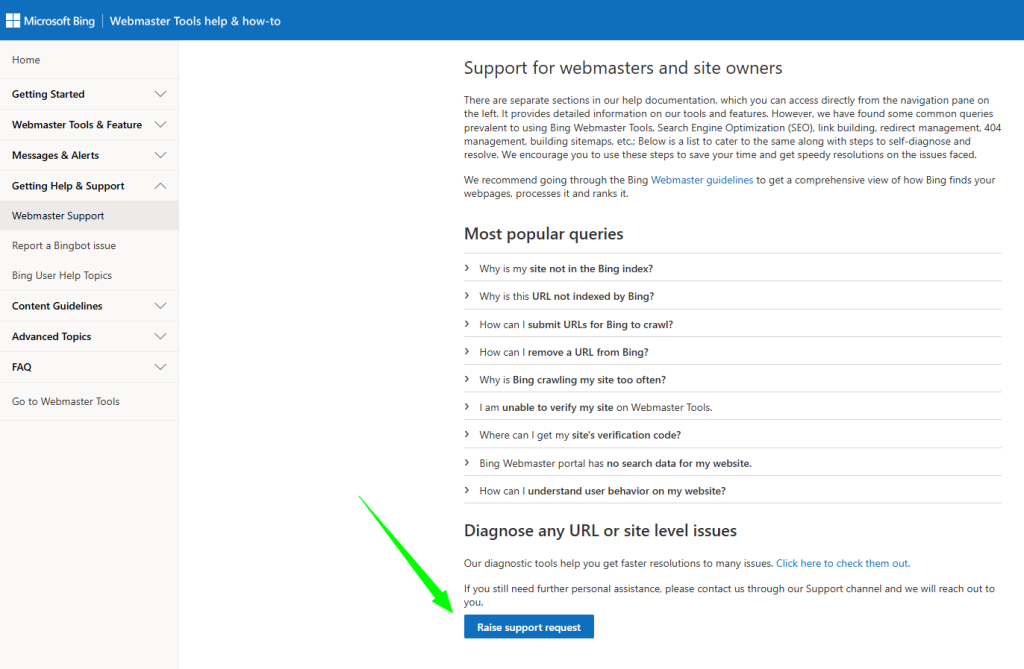Click the Webmaster Tools help & how-to title
This screenshot has height=669, width=1024.
[x=195, y=20]
